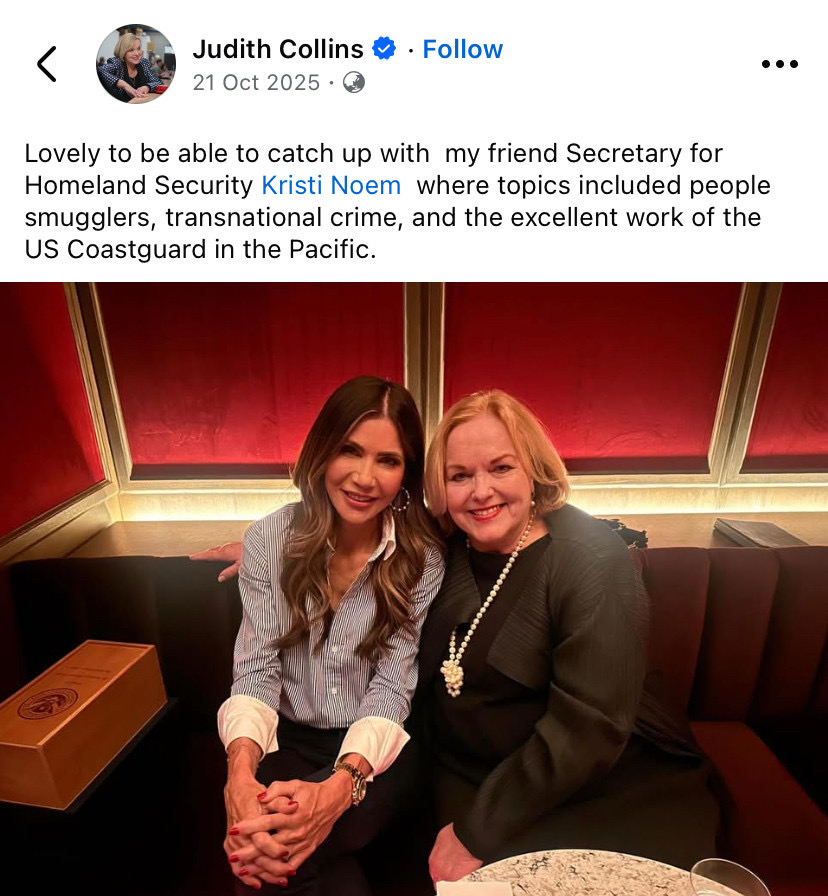
Task: Click the post caption text
Action: pos(397,201)
